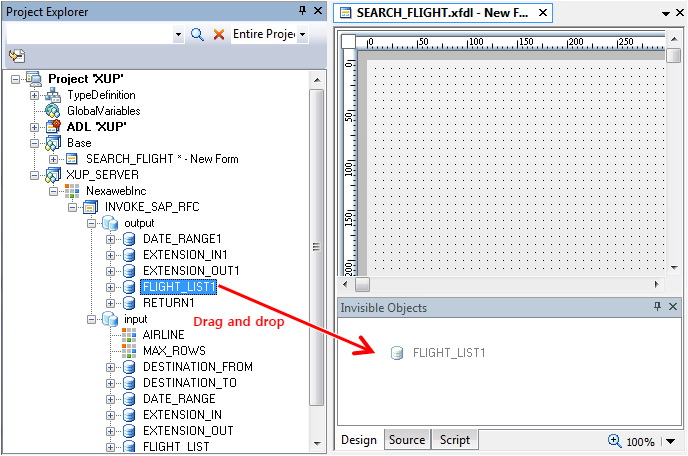The height and width of the screenshot is (456, 688).
Task: Expand the DATE_RANGE1 dataset node
Action: tap(111, 239)
